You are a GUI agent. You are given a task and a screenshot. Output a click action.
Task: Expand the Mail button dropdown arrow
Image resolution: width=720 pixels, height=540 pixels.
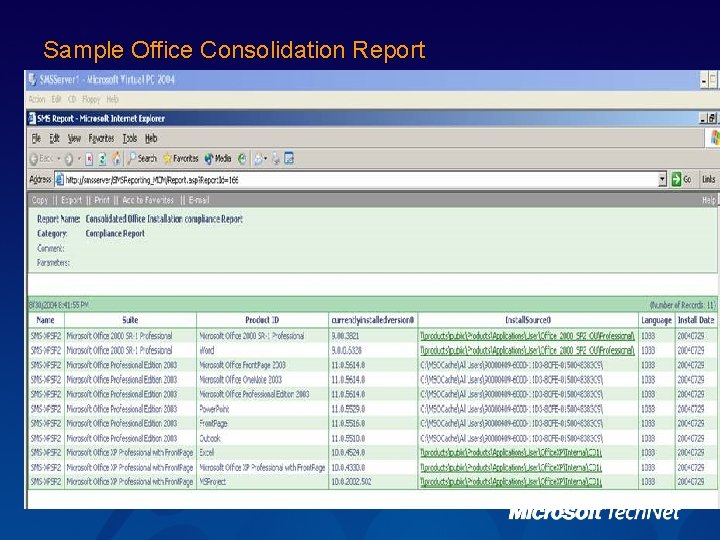click(265, 159)
